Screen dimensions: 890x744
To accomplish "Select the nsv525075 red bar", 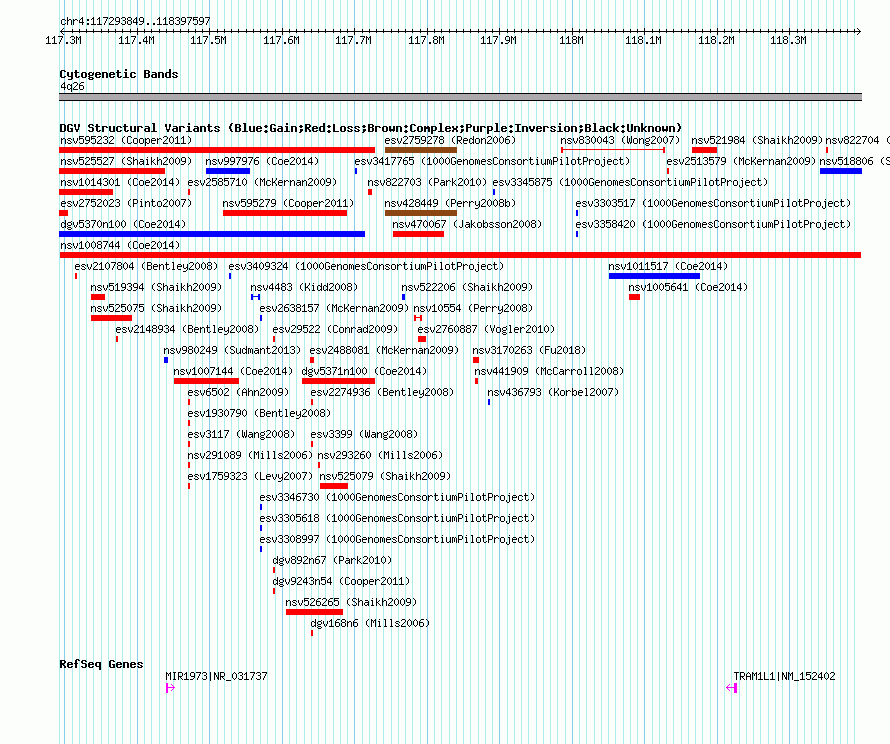I will (111, 318).
